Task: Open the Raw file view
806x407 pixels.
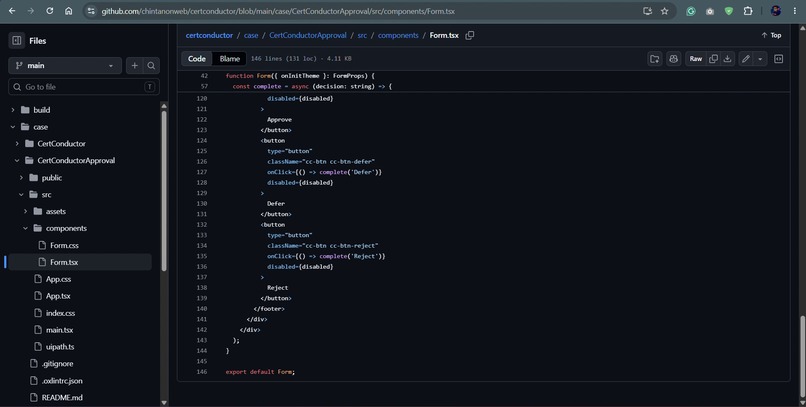Action: 696,59
